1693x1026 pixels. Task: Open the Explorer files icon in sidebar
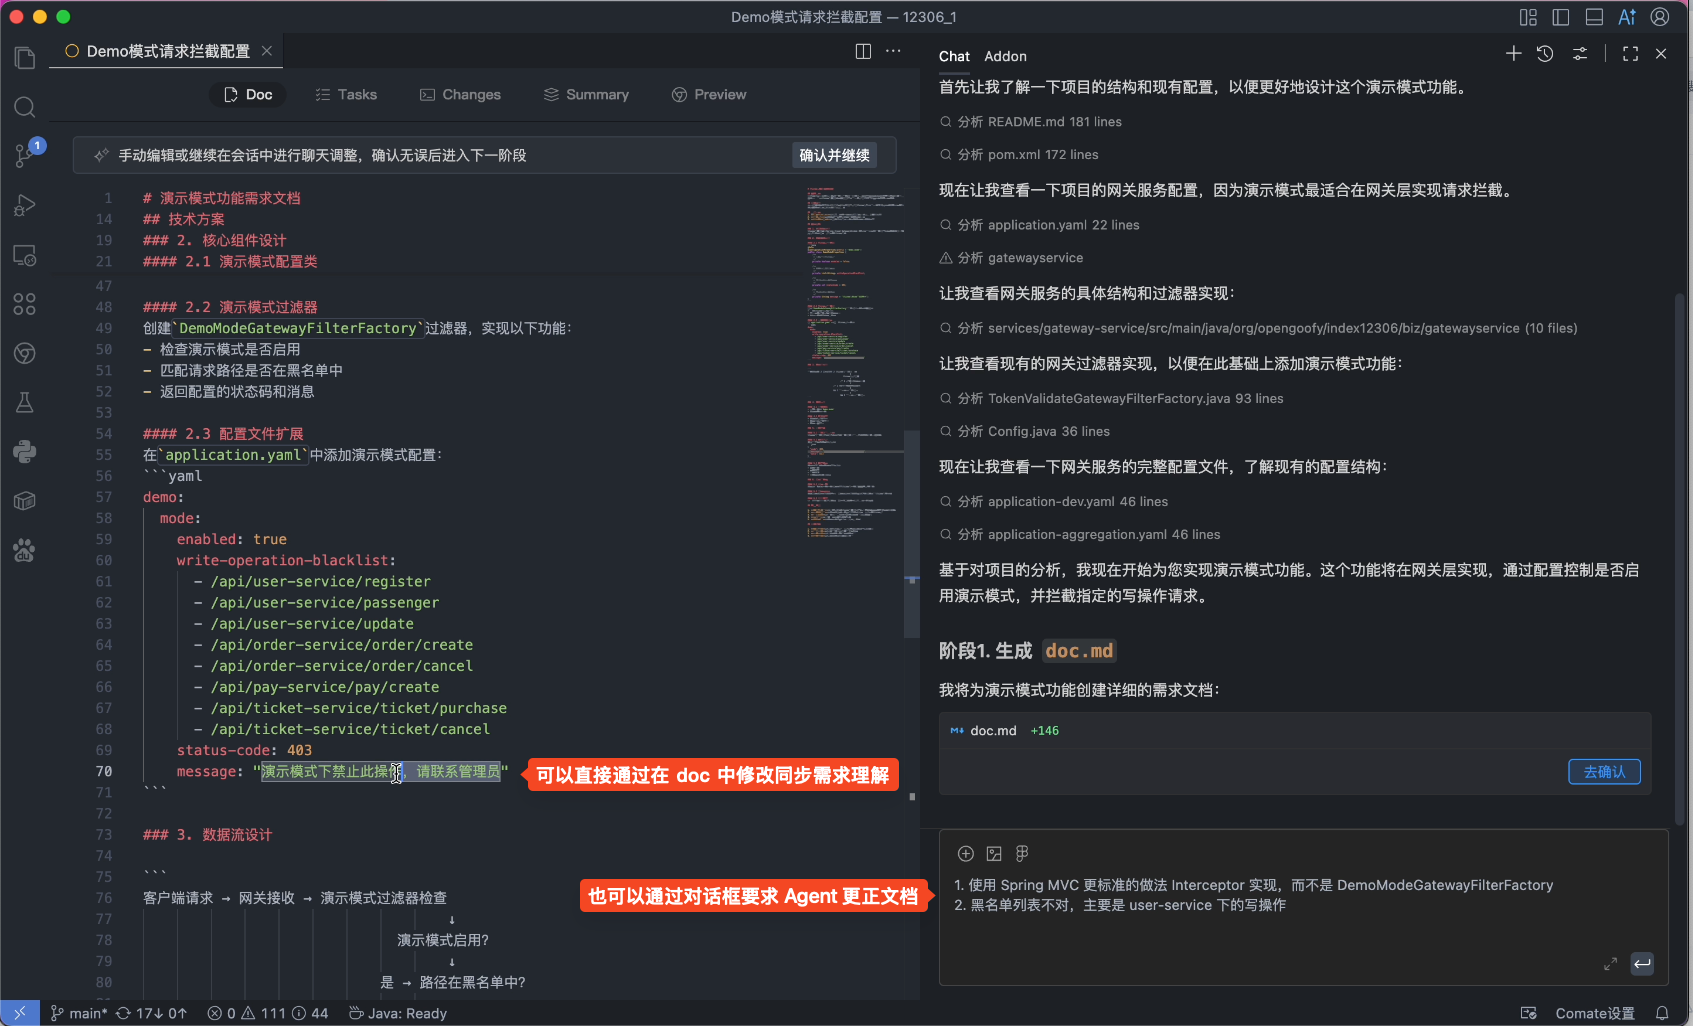[x=25, y=58]
